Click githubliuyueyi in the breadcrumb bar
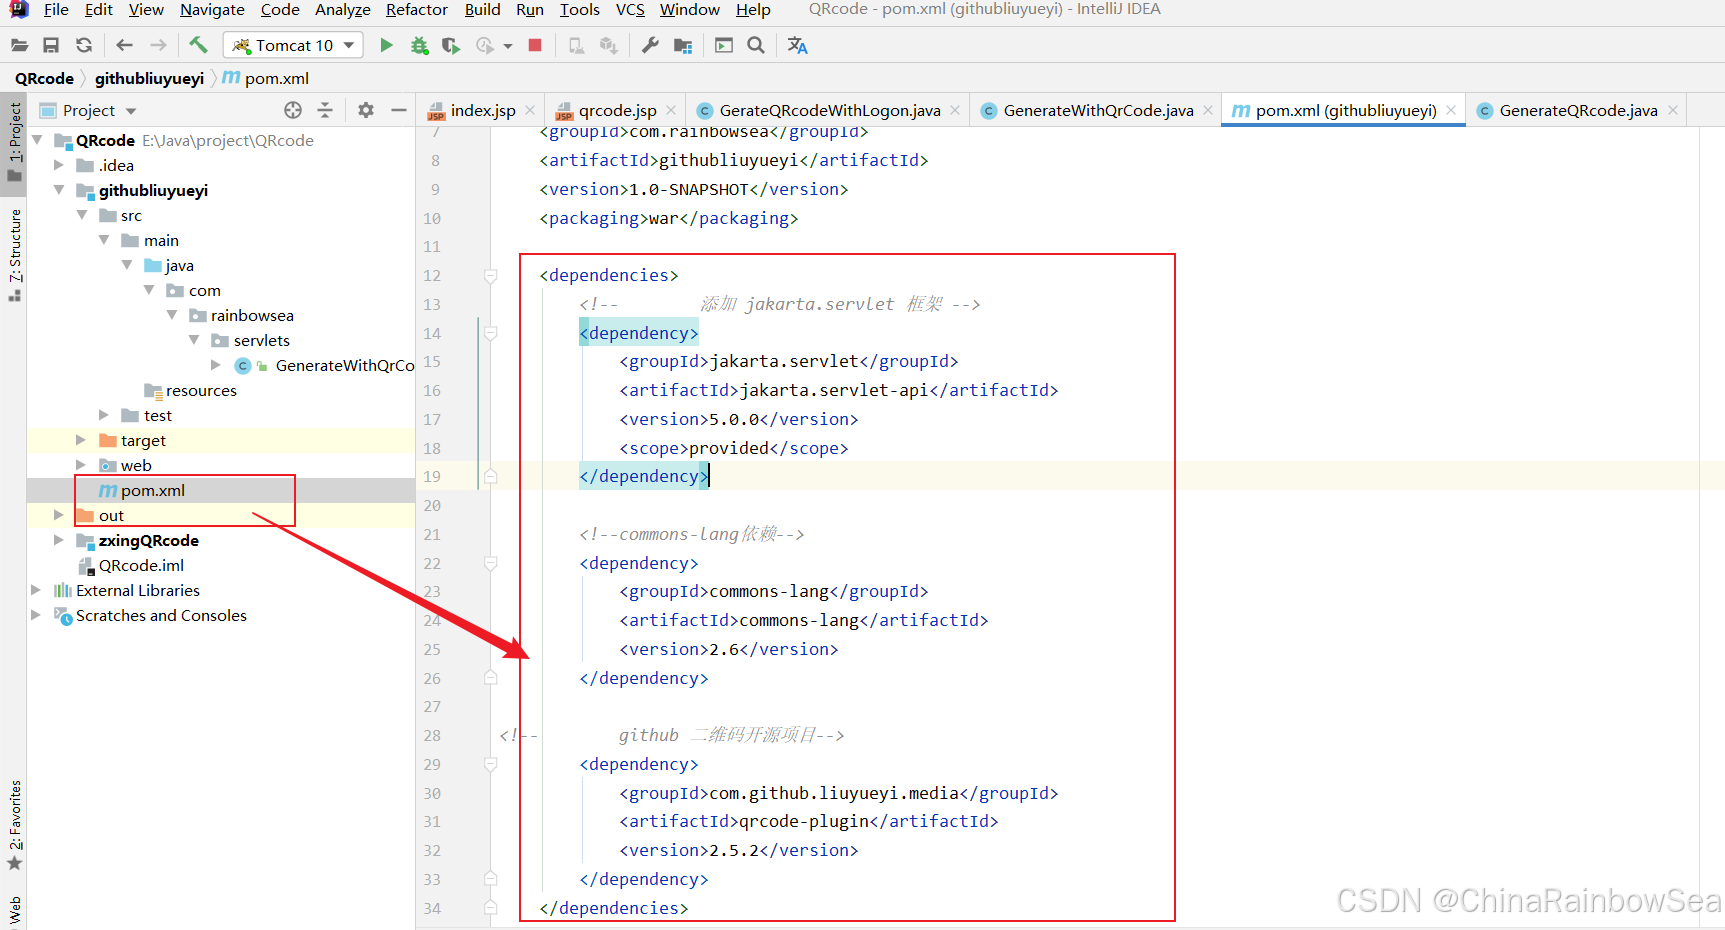Viewport: 1725px width, 930px height. coord(149,78)
